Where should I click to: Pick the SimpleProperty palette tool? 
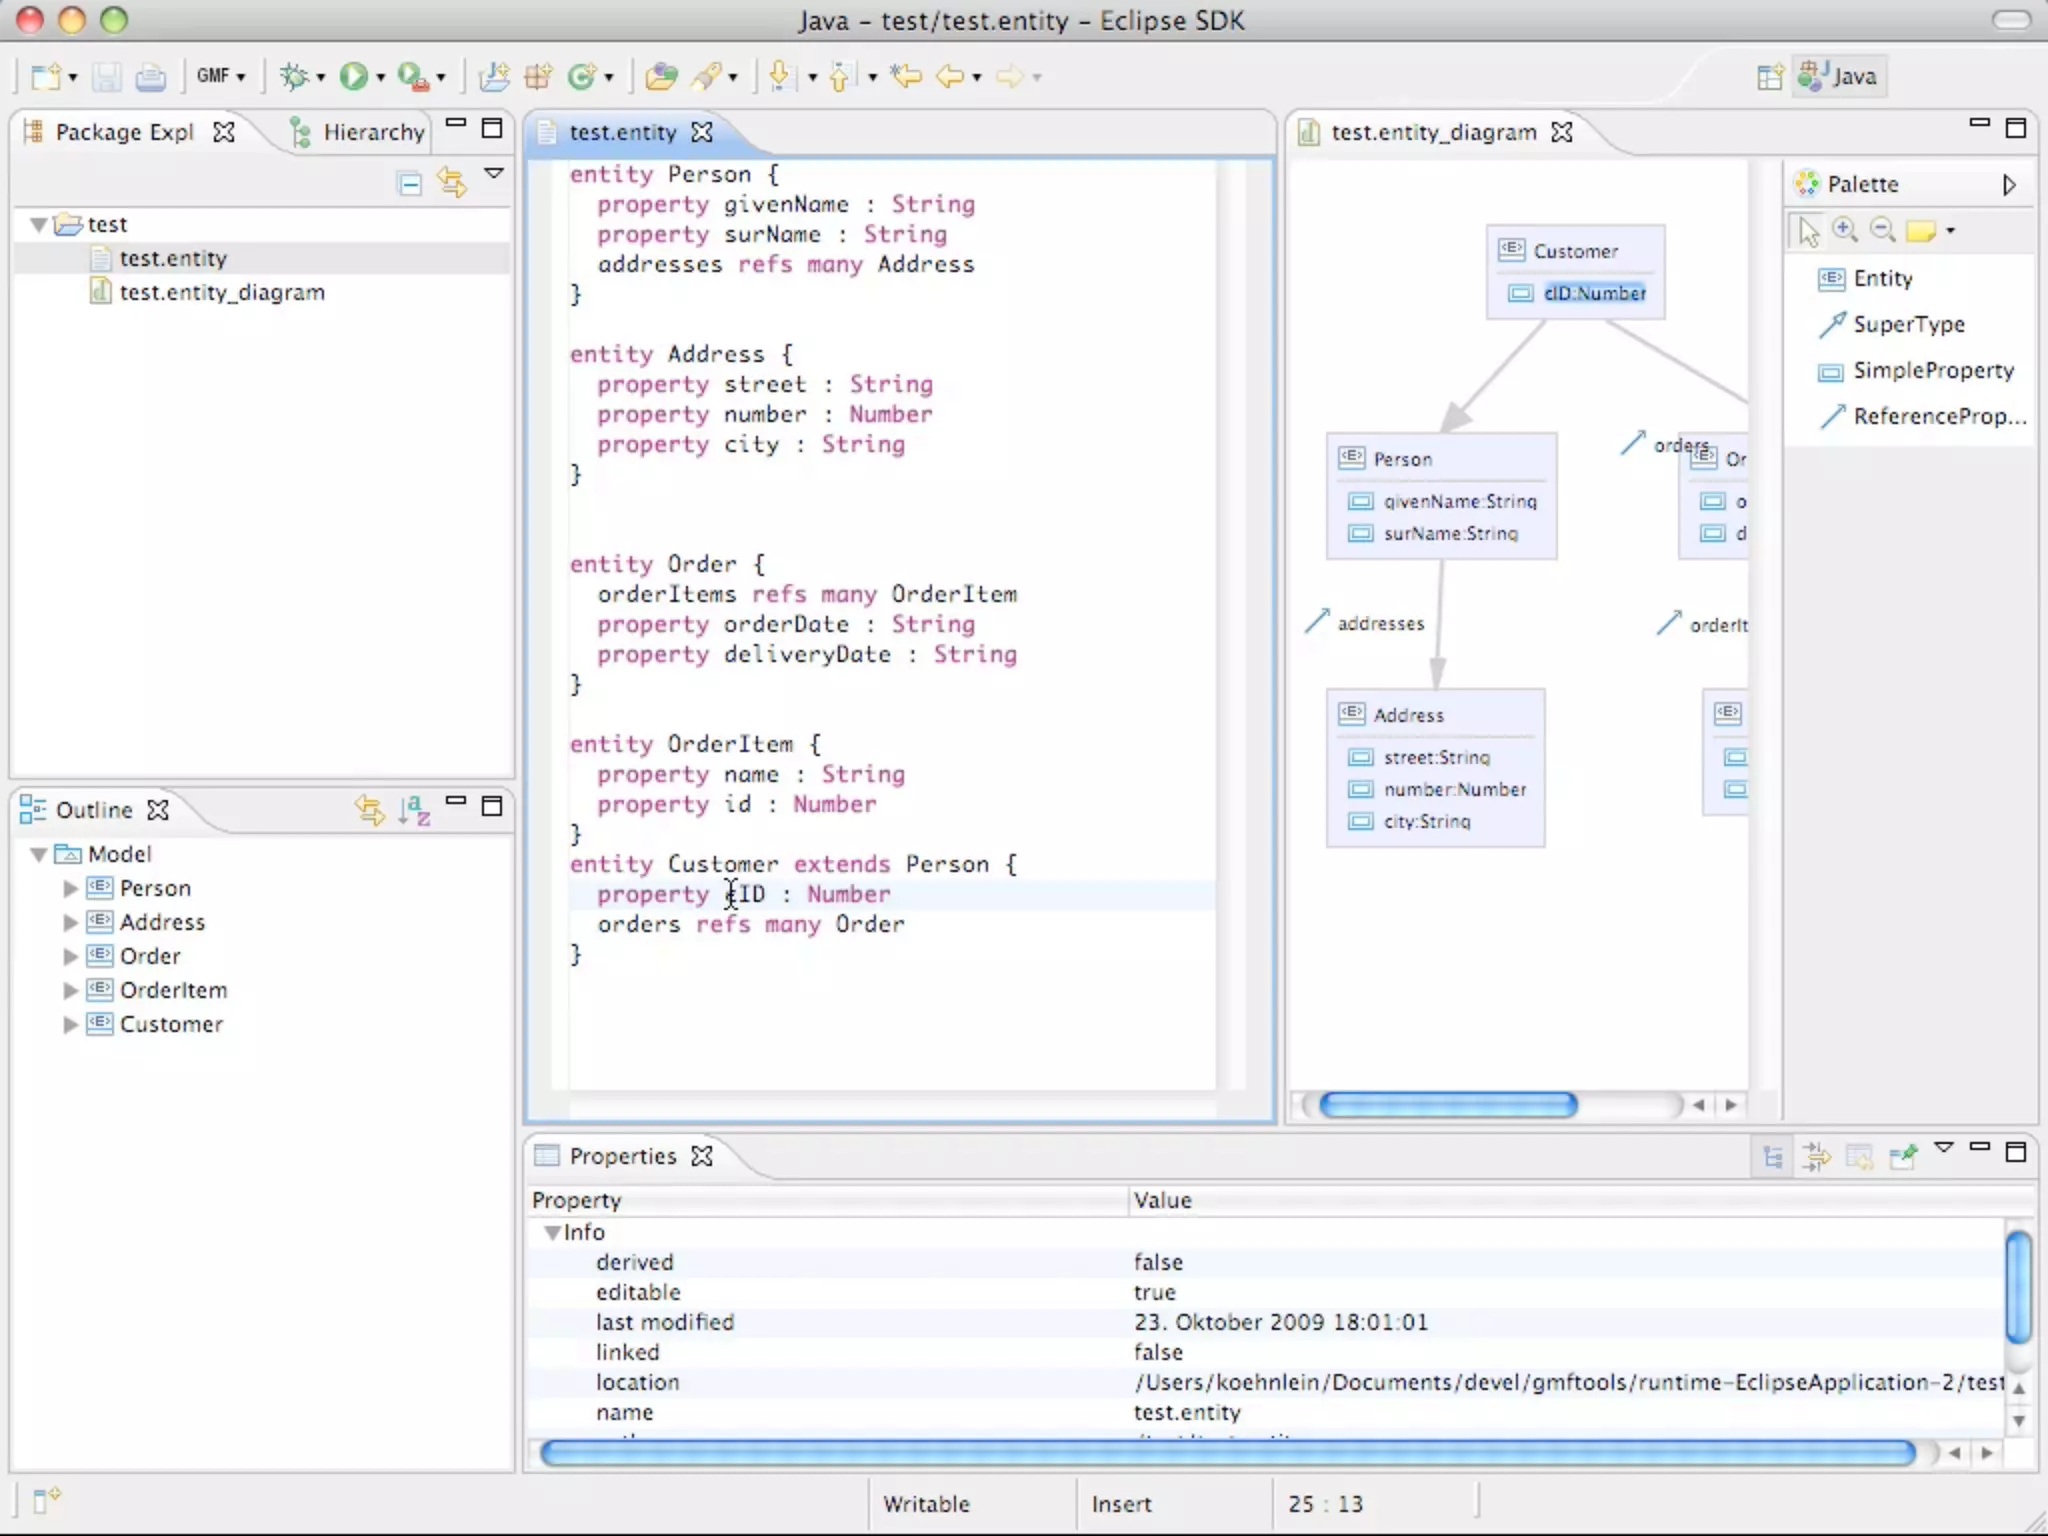pos(1932,370)
